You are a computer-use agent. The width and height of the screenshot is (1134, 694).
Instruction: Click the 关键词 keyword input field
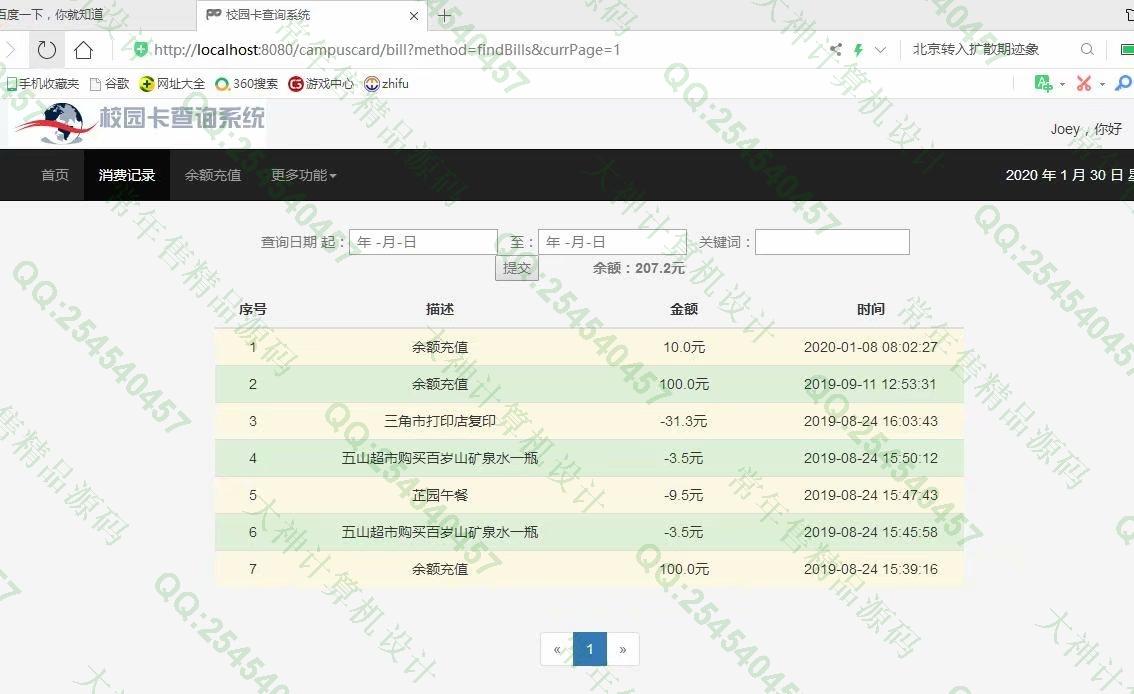click(832, 242)
